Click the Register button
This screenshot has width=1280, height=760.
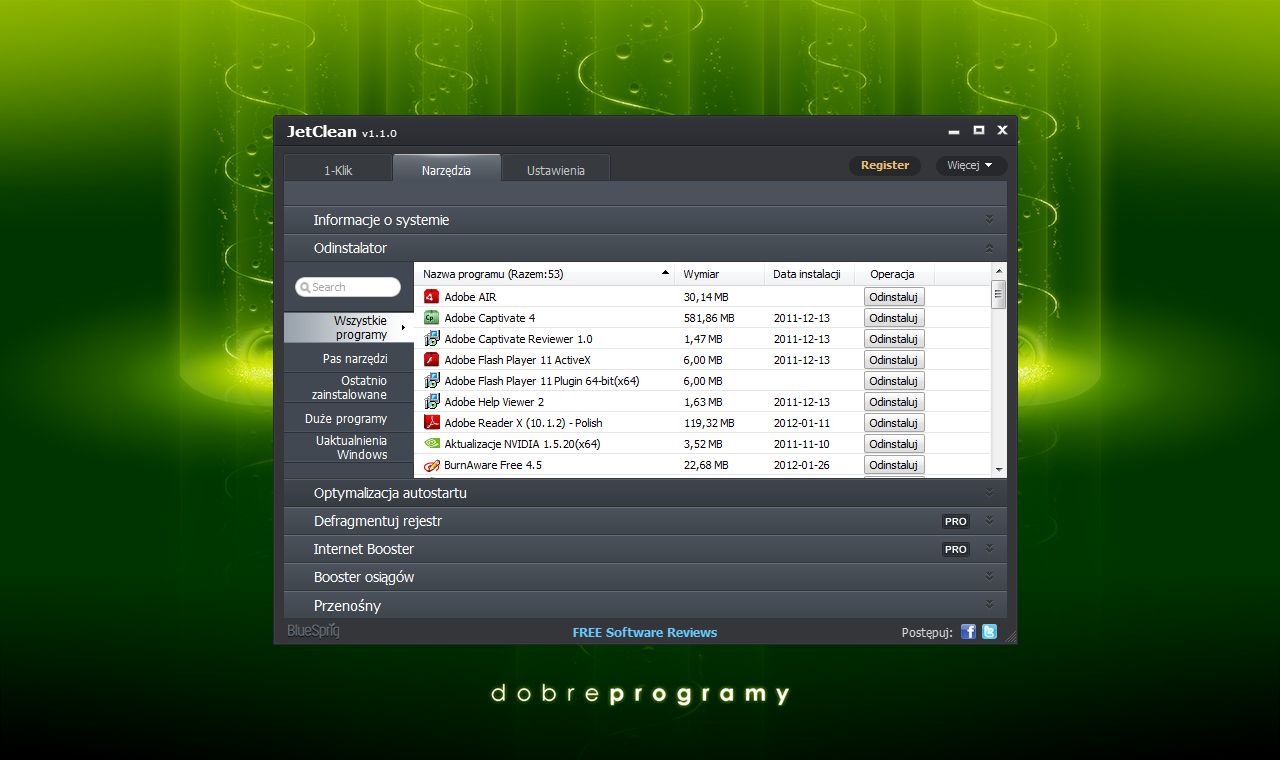click(x=885, y=165)
